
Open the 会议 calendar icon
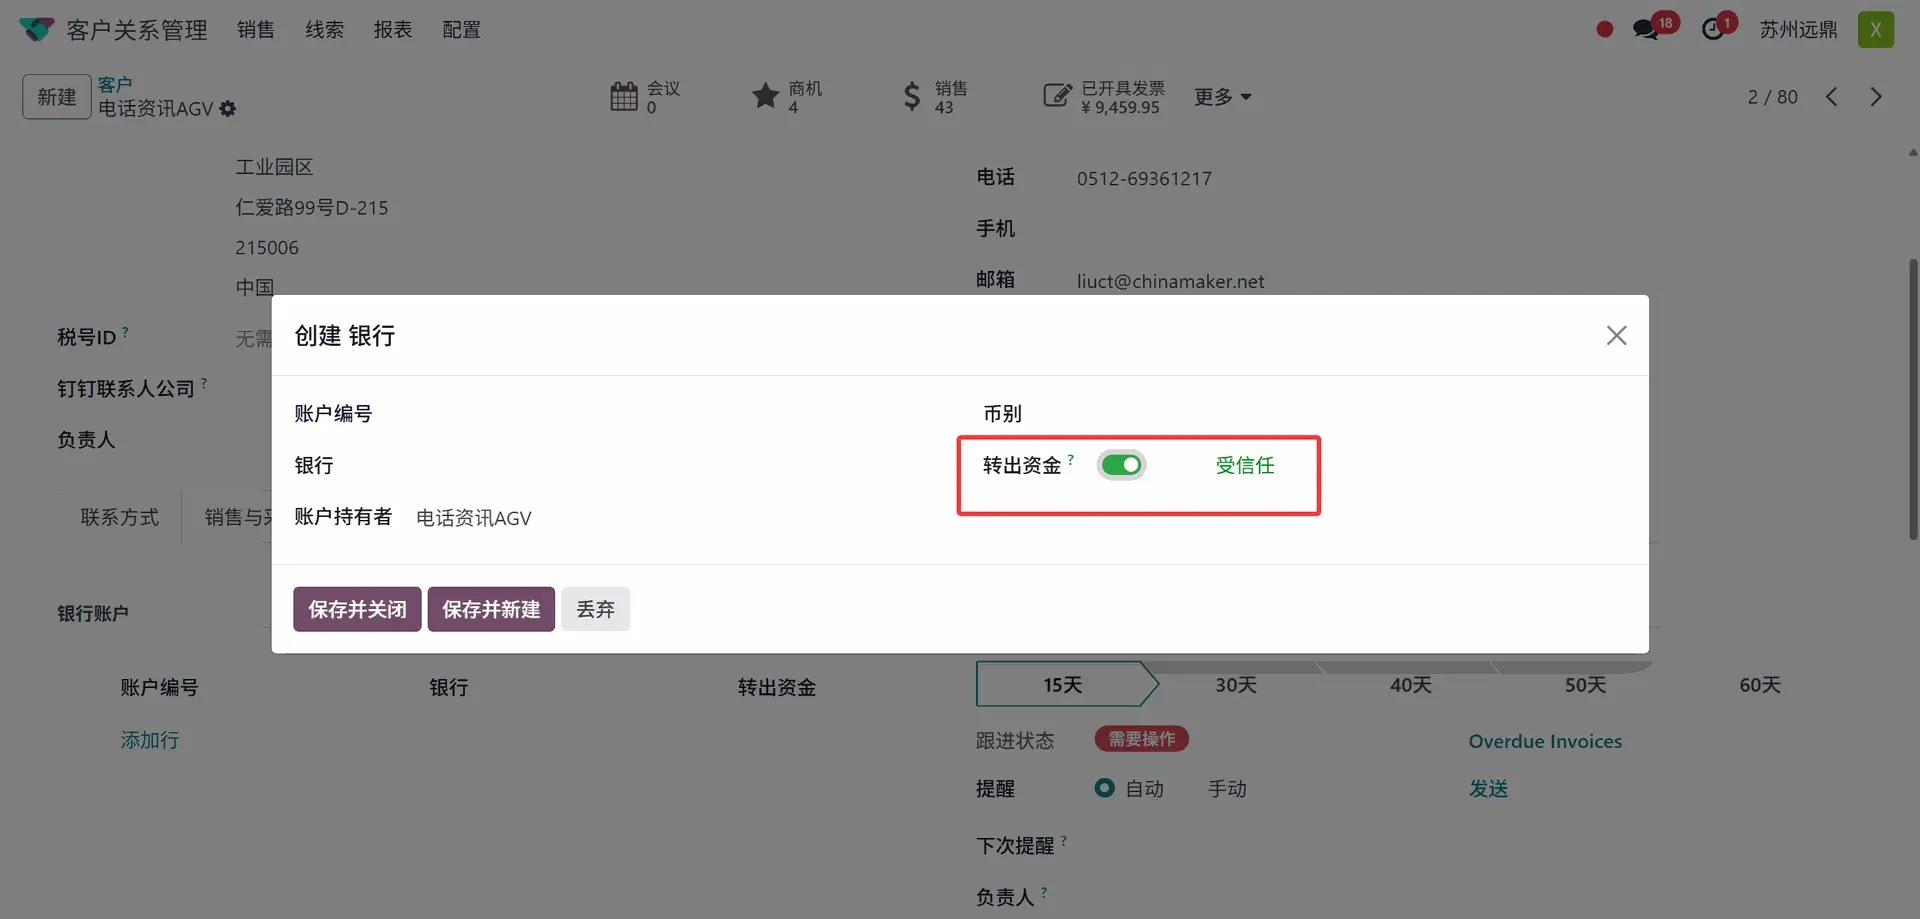point(624,97)
